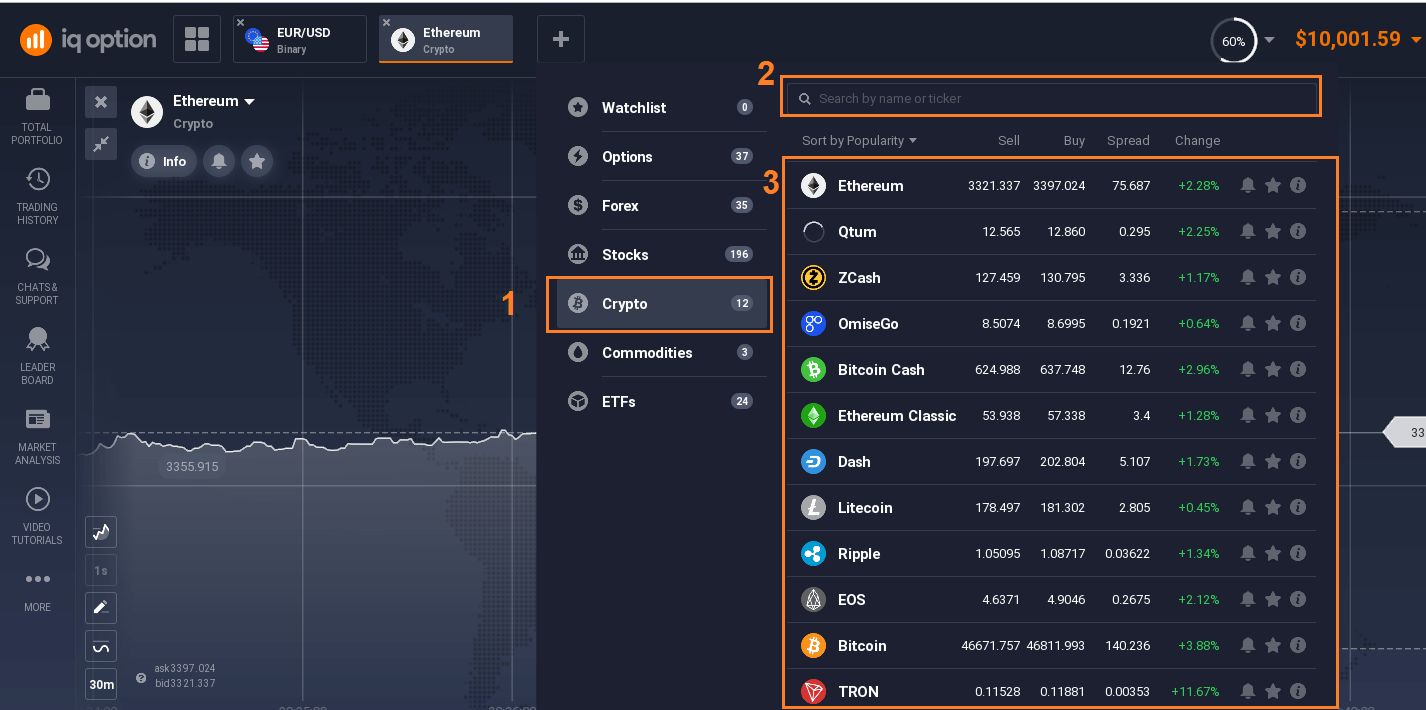
Task: Toggle favorite star next to chart Info button
Action: tap(257, 161)
